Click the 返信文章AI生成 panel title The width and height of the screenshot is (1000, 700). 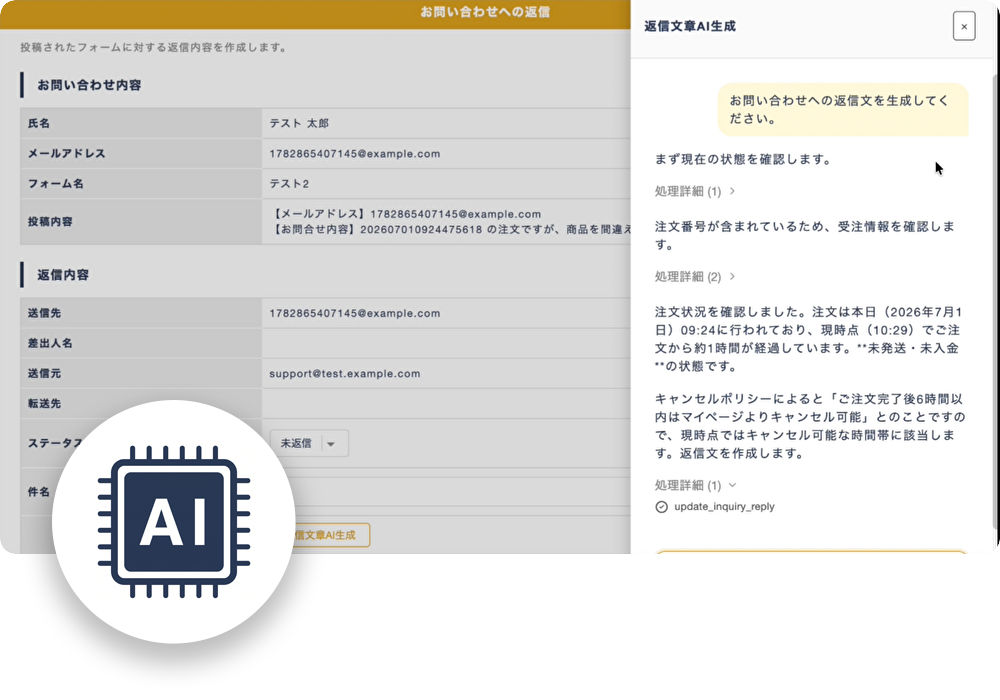tap(690, 26)
